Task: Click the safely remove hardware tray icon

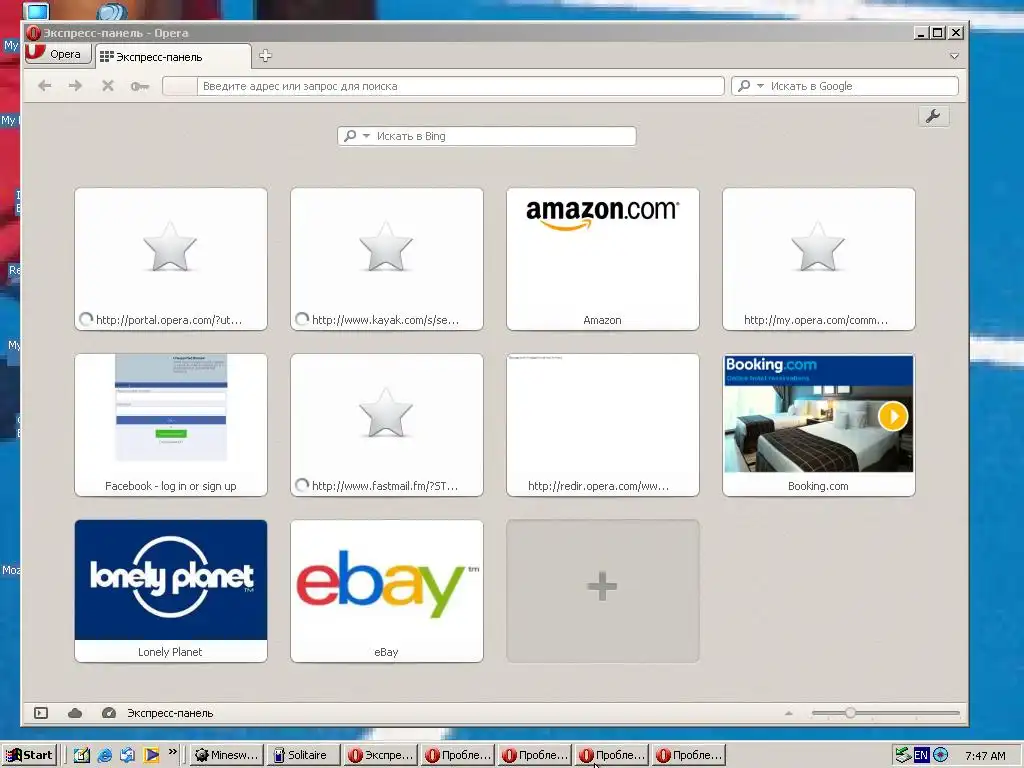Action: [x=903, y=755]
